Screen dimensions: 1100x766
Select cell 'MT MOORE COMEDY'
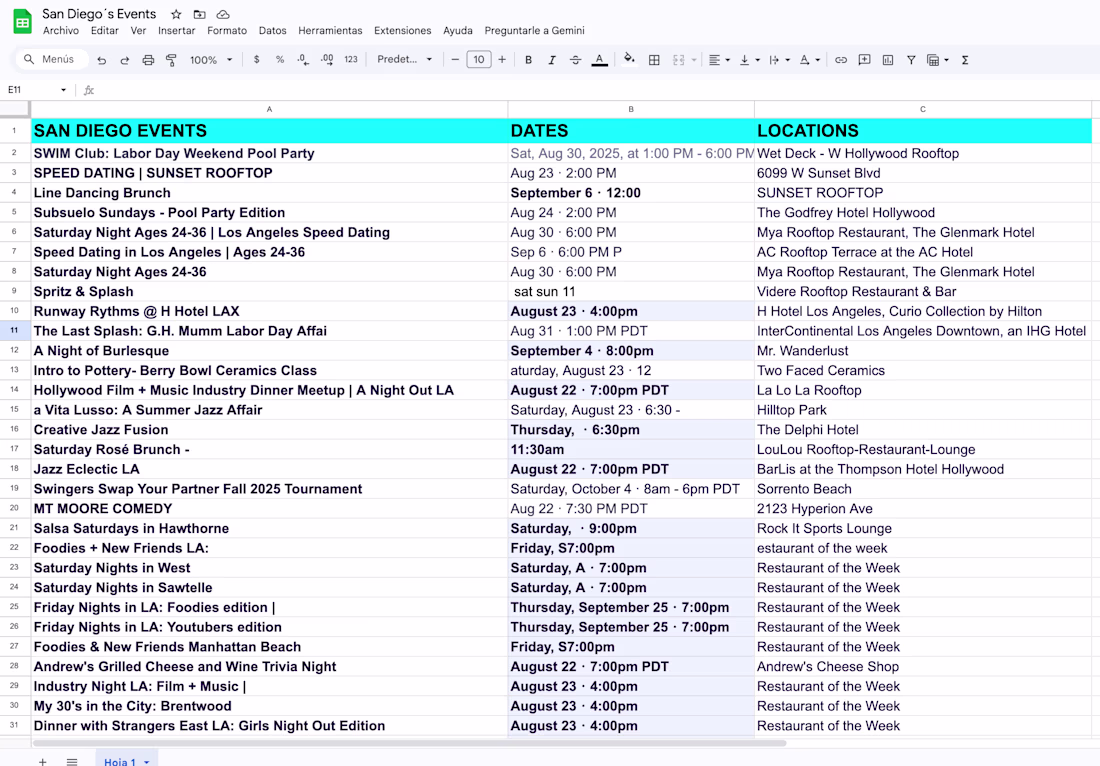click(x=269, y=509)
